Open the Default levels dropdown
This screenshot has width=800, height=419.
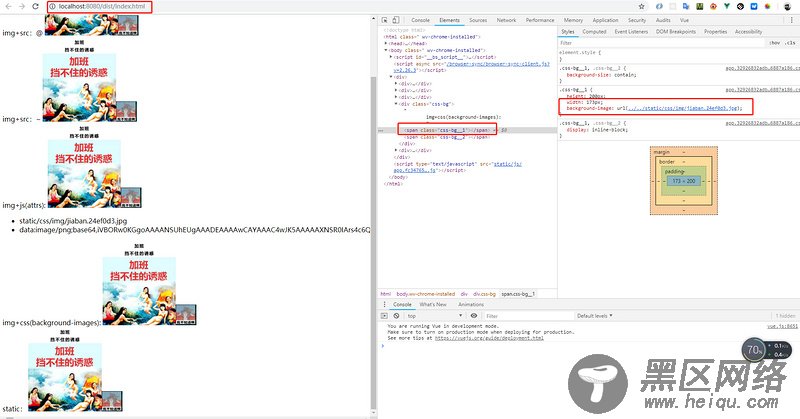coord(594,316)
